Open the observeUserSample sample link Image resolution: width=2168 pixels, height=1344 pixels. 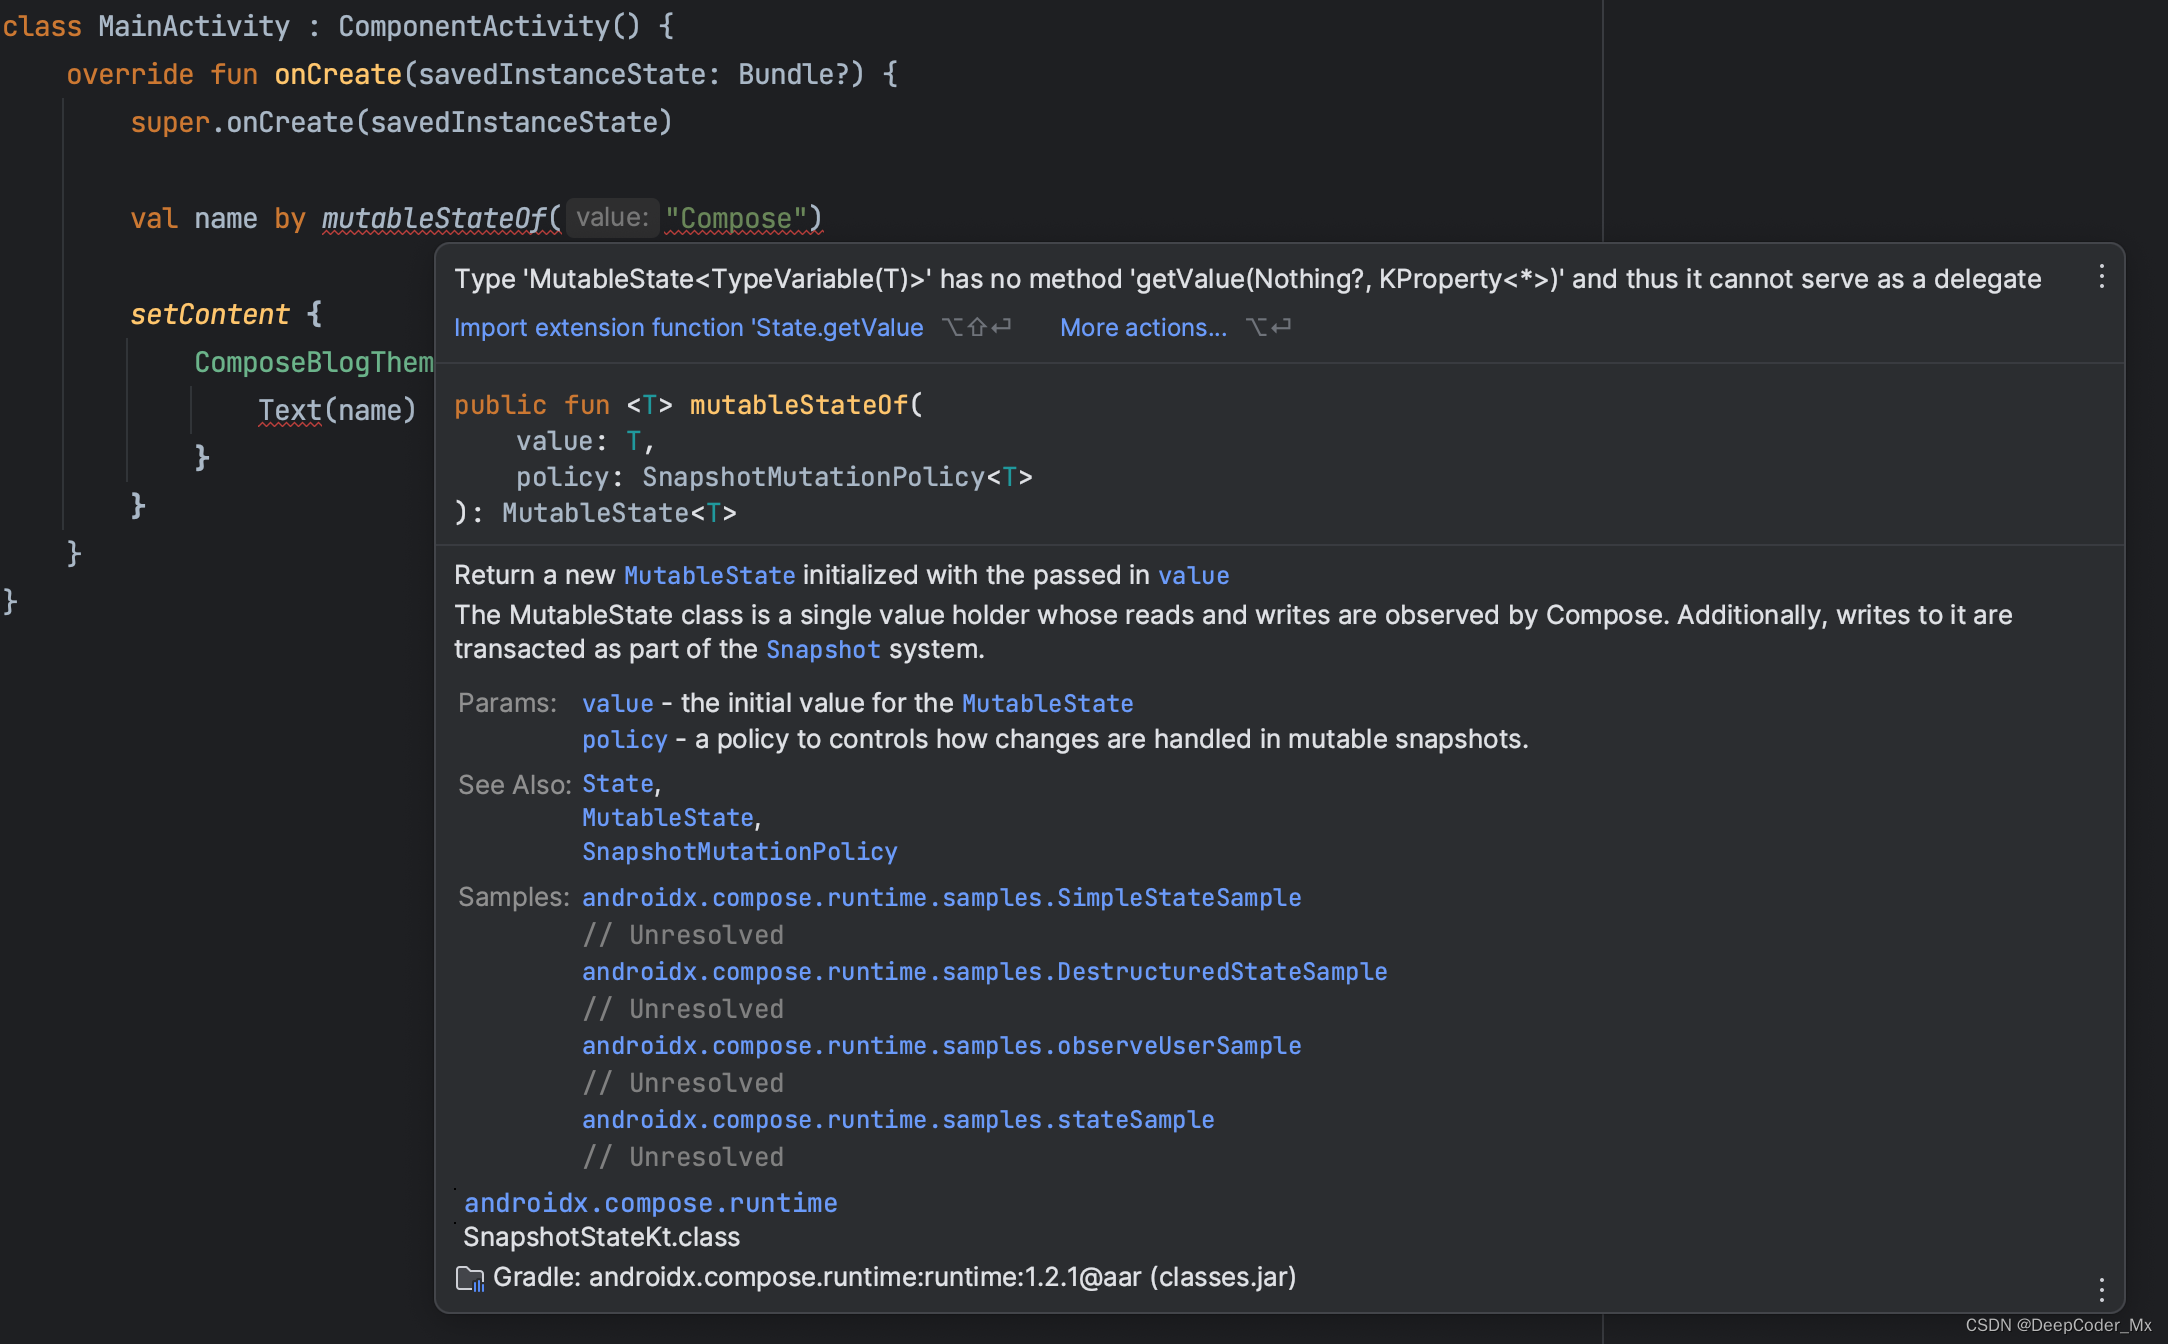[x=940, y=1046]
